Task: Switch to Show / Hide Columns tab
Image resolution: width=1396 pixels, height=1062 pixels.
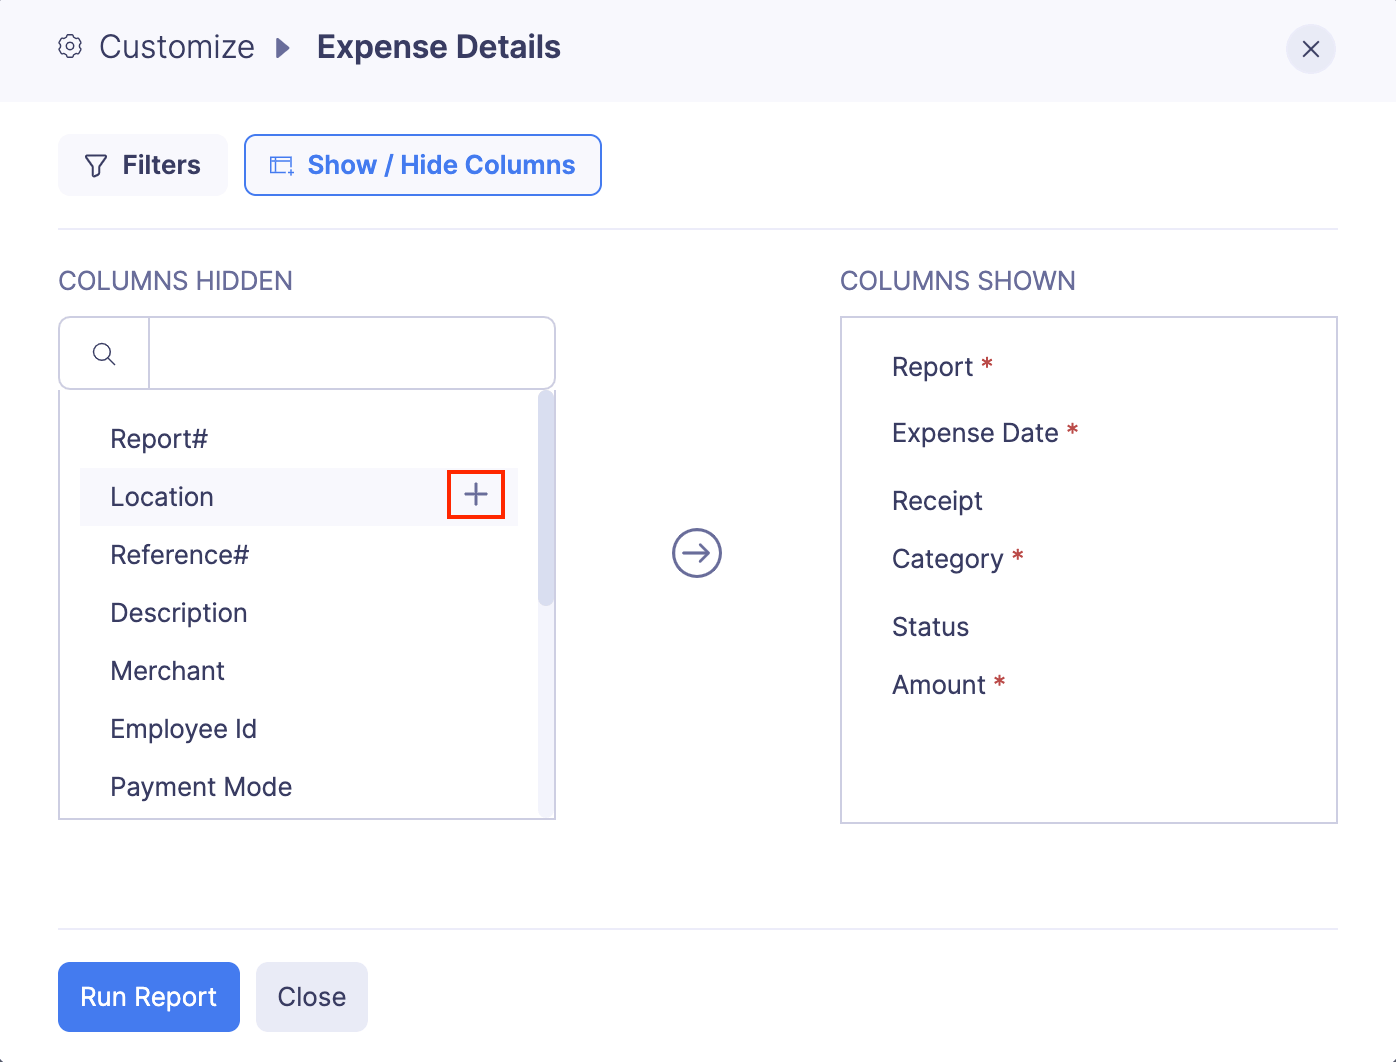Action: pyautogui.click(x=423, y=165)
